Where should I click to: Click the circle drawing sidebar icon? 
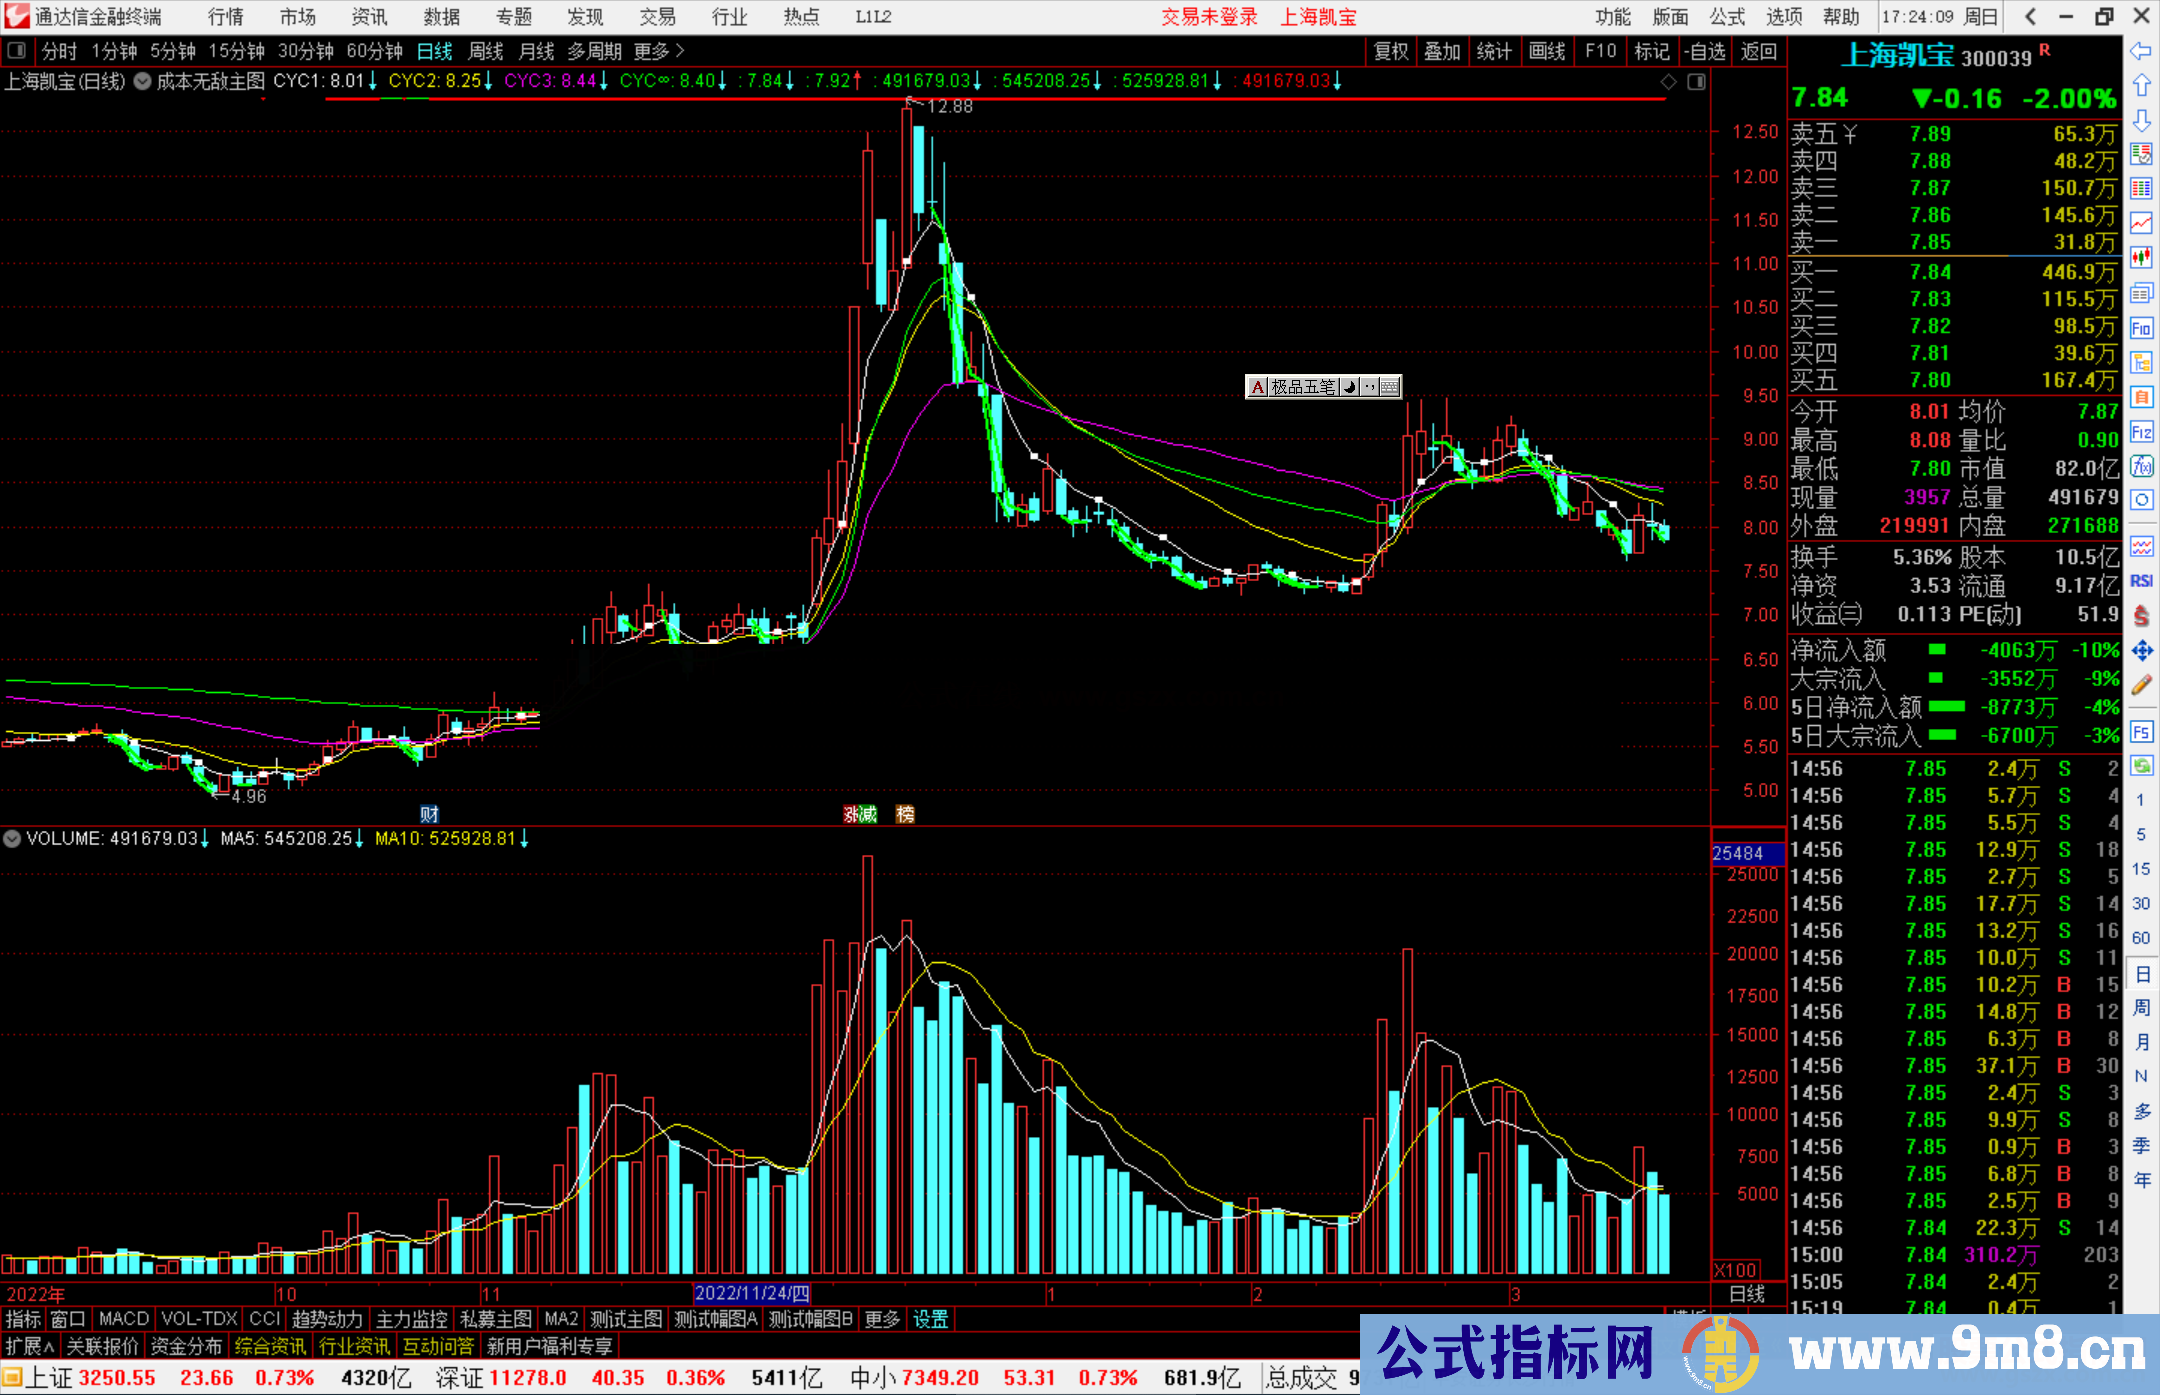[x=2141, y=500]
